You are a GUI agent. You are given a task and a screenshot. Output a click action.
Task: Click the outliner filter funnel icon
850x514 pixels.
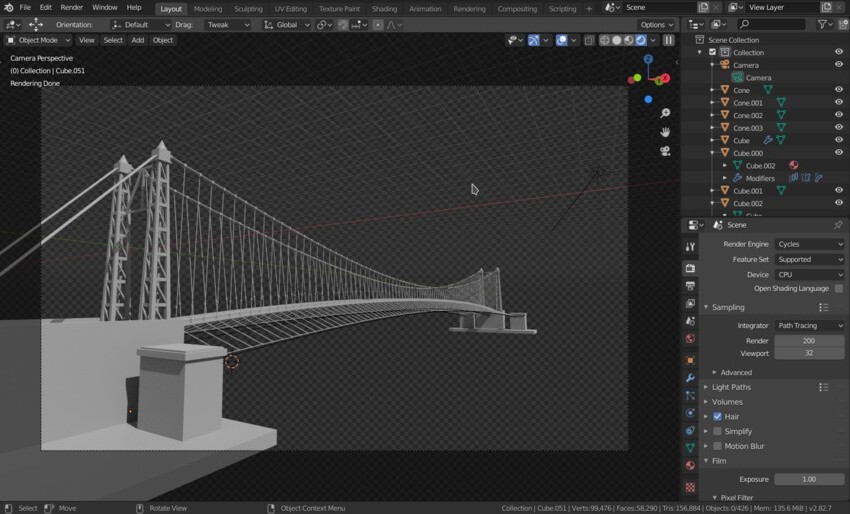coord(822,24)
